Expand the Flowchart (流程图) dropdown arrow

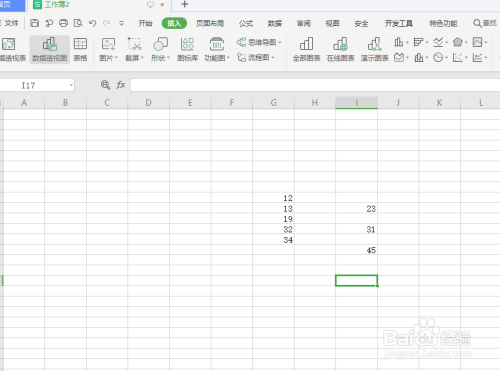[273, 58]
